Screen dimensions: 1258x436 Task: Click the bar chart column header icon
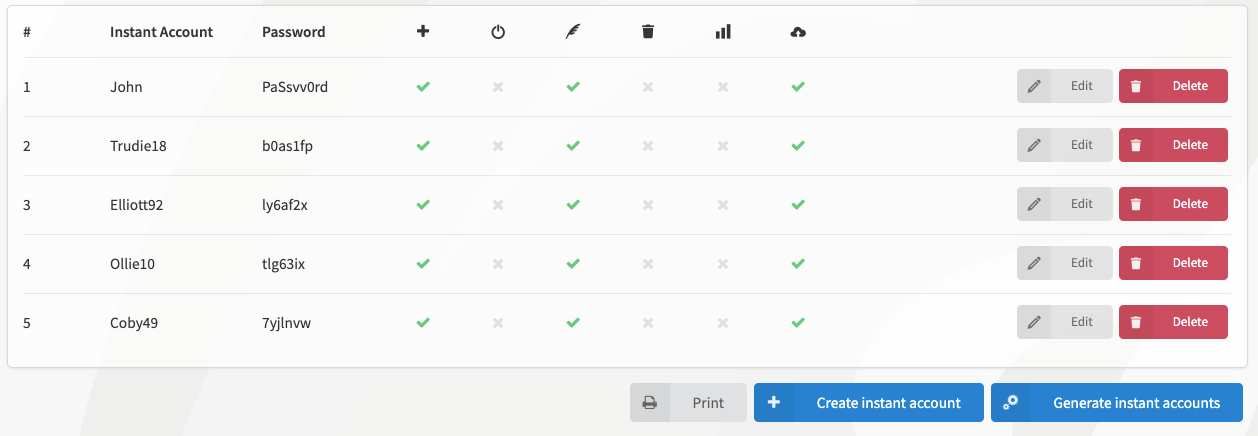pyautogui.click(x=723, y=31)
